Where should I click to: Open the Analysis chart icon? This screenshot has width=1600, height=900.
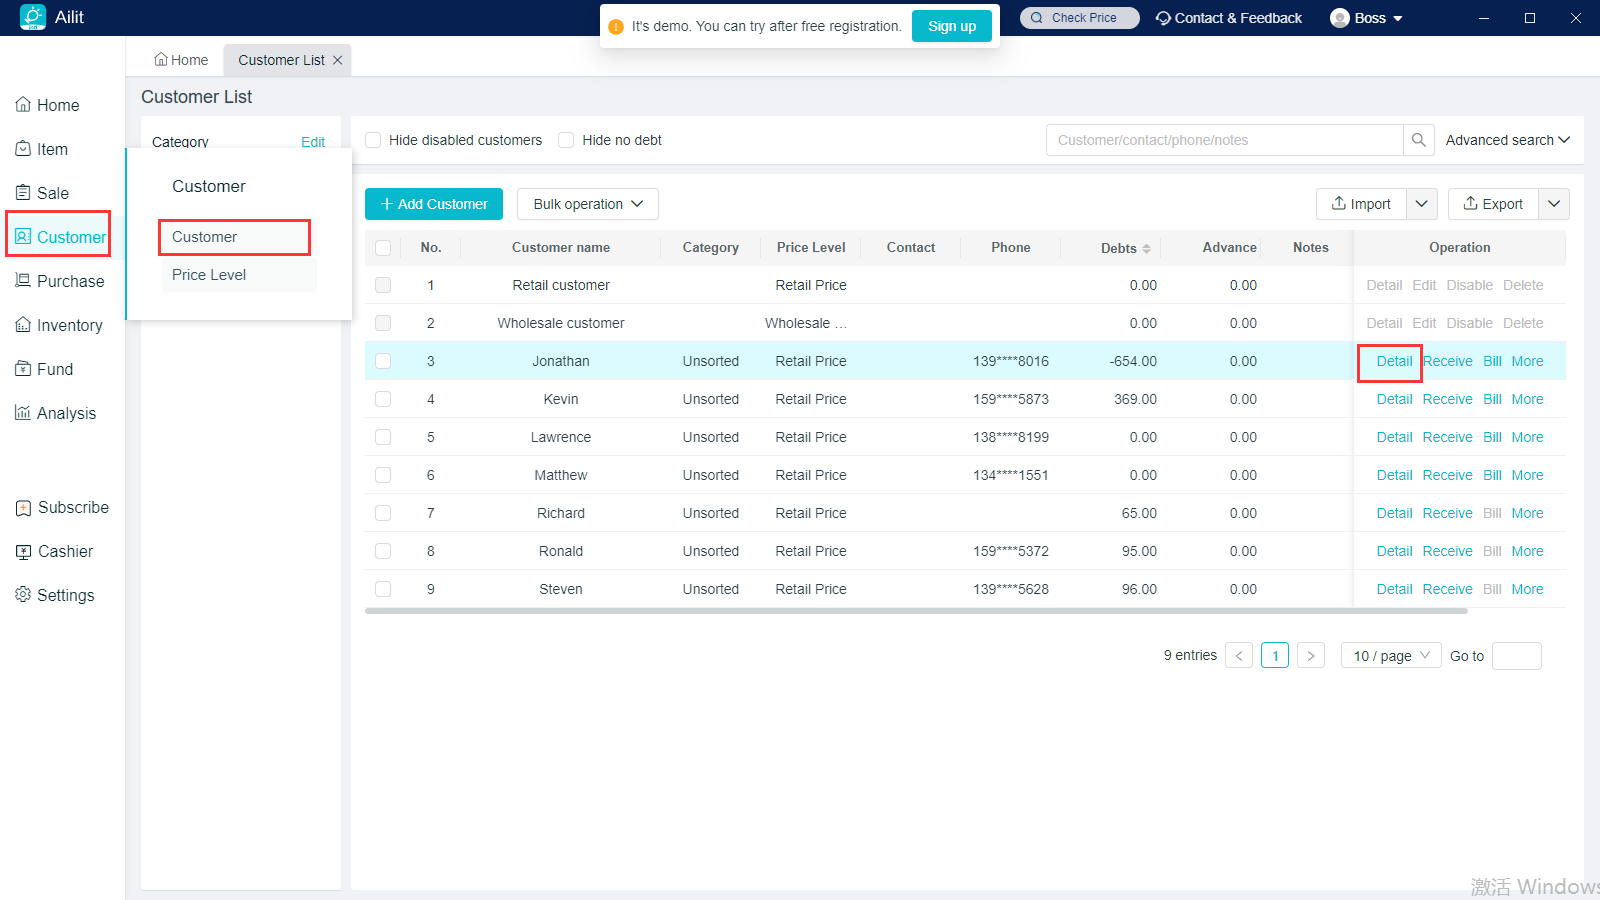(x=23, y=413)
